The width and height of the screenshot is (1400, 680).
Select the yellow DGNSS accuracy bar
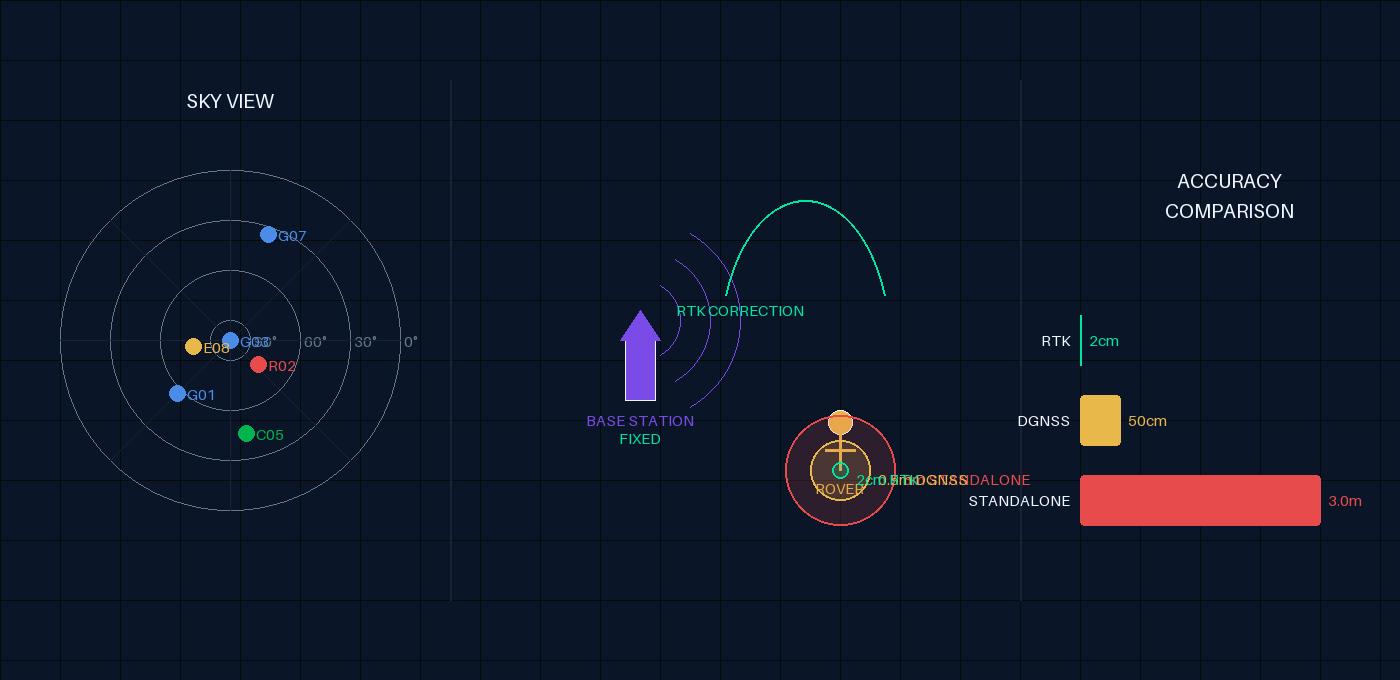[x=1100, y=420]
